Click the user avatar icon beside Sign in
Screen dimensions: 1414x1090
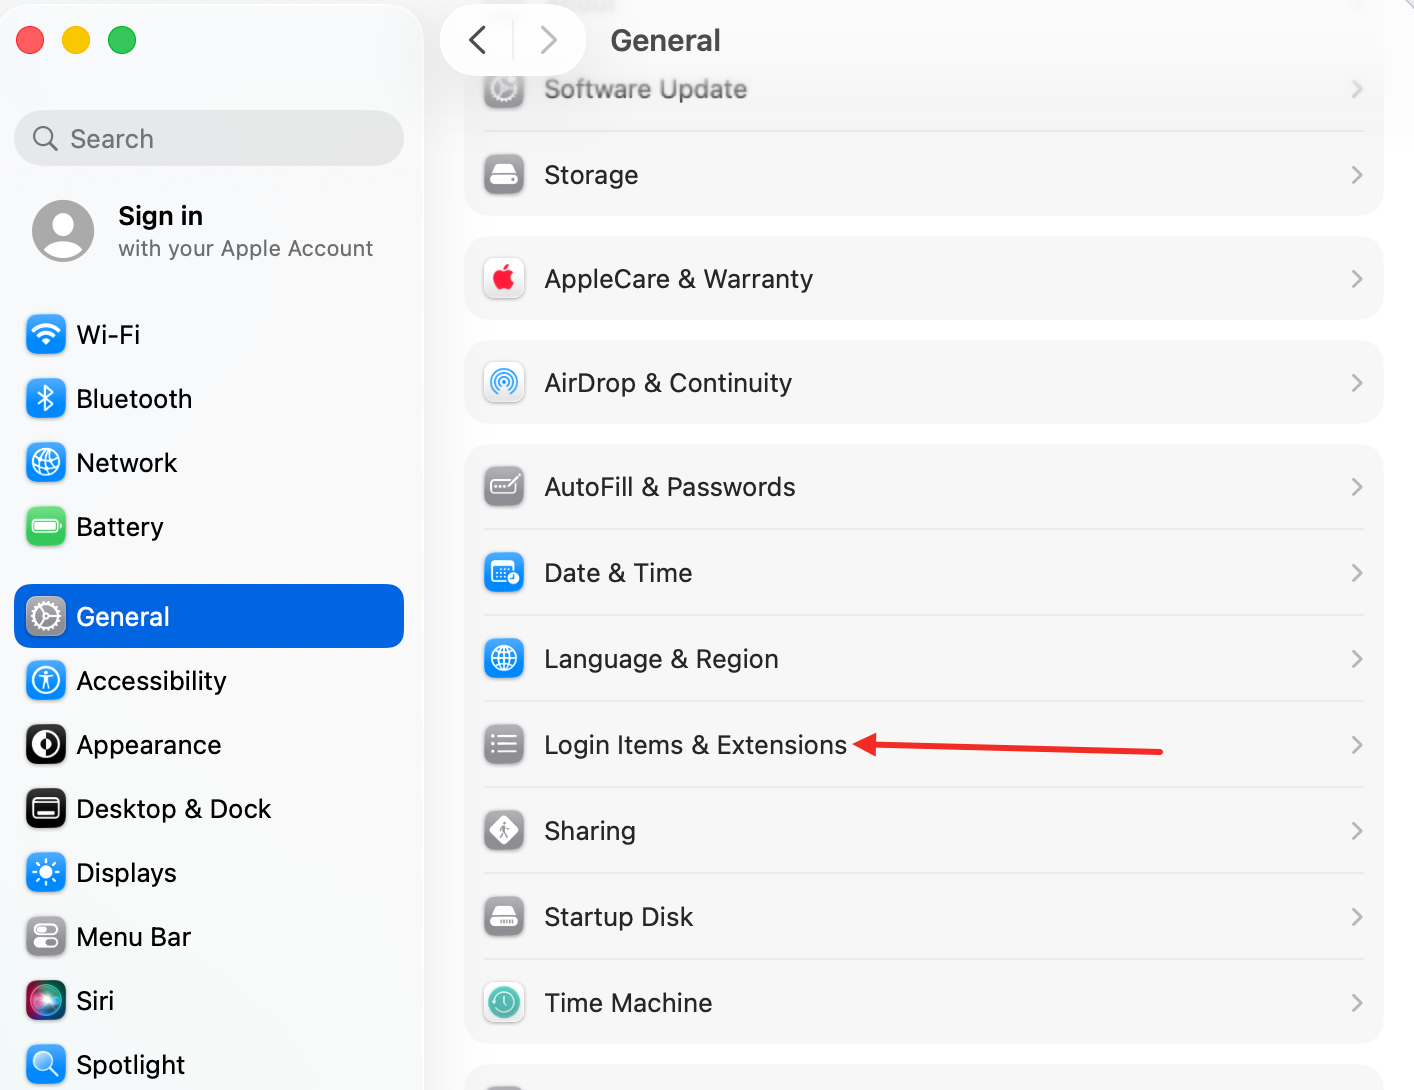tap(63, 231)
